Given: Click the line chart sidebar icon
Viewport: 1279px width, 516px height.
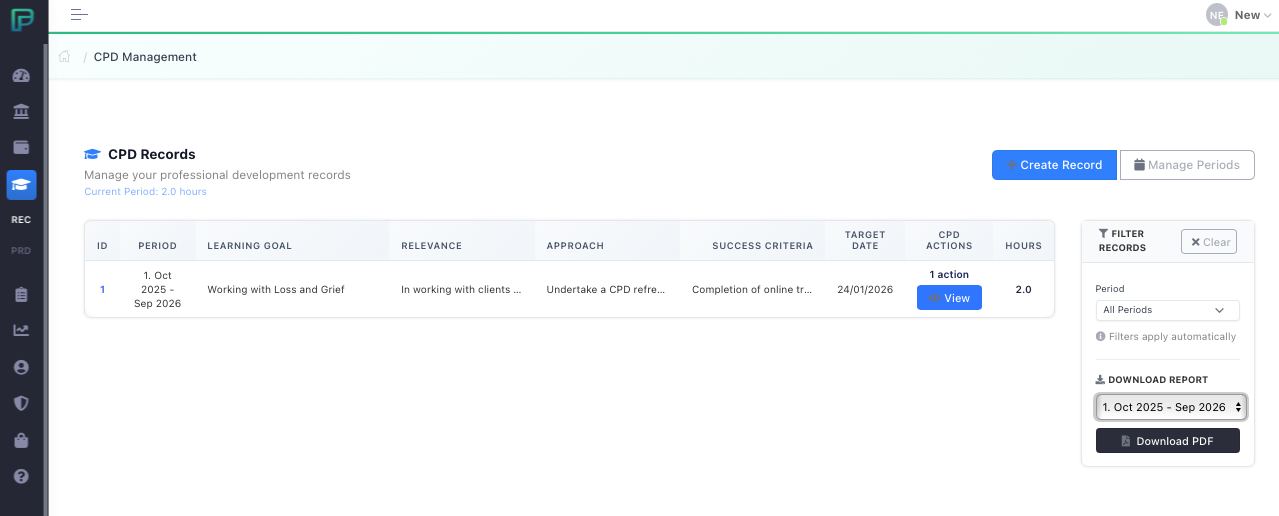Looking at the screenshot, I should click(21, 331).
